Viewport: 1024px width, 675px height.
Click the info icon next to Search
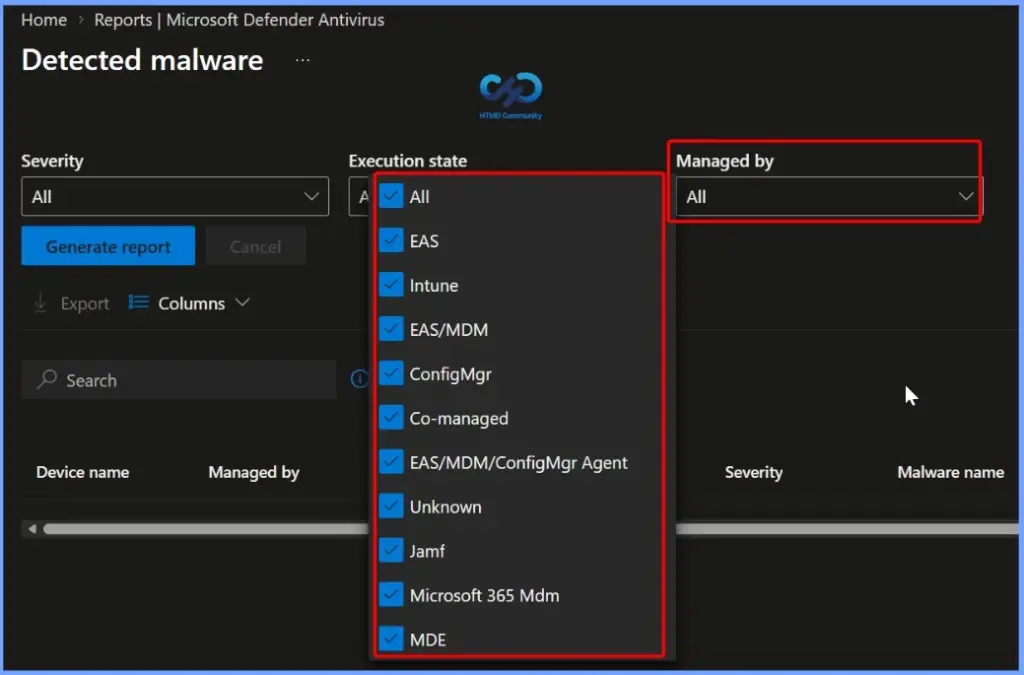359,379
